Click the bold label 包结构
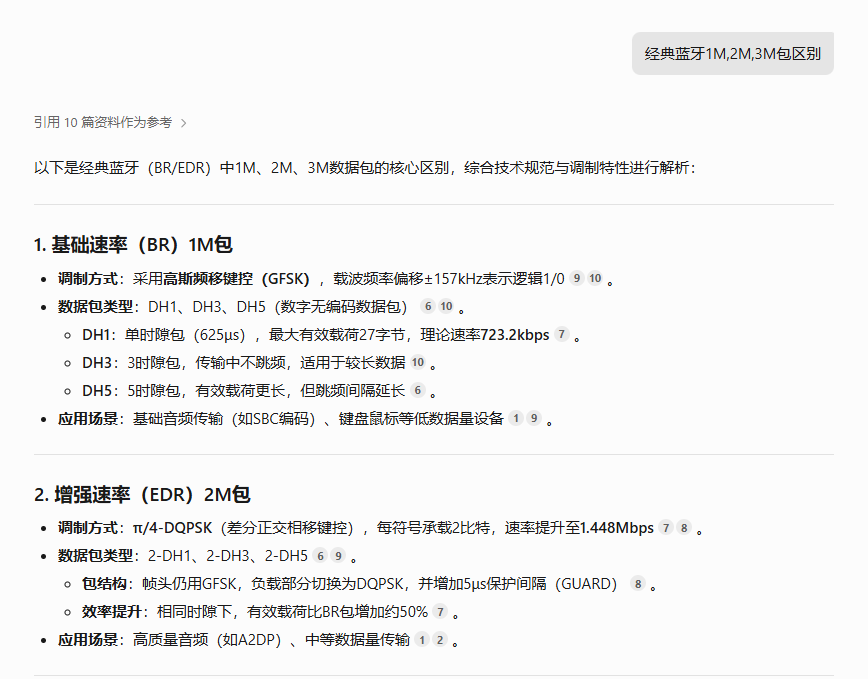This screenshot has width=868, height=679. click(104, 584)
